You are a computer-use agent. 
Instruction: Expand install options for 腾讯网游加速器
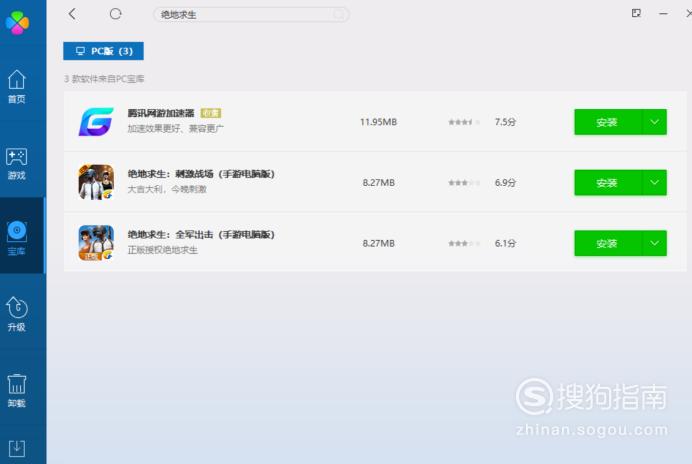[x=654, y=122]
